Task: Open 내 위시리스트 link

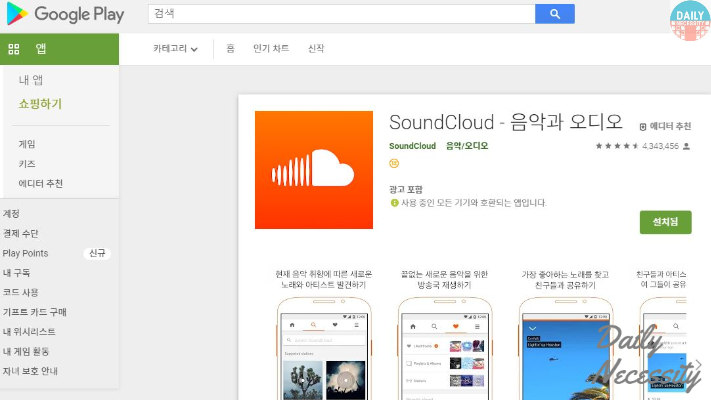Action: point(29,332)
